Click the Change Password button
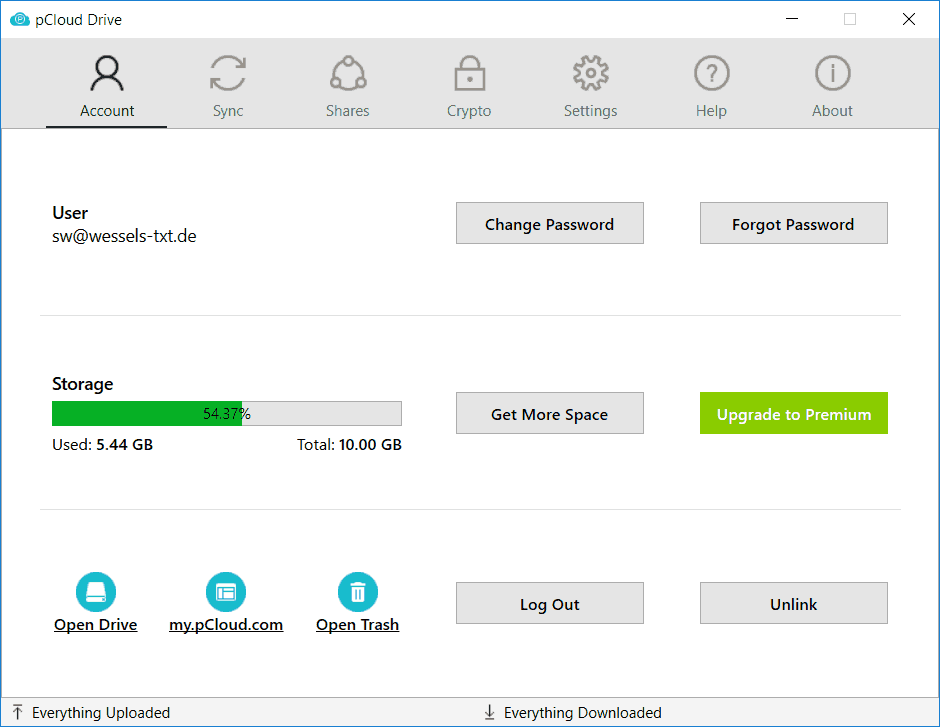Image resolution: width=940 pixels, height=727 pixels. coord(550,223)
